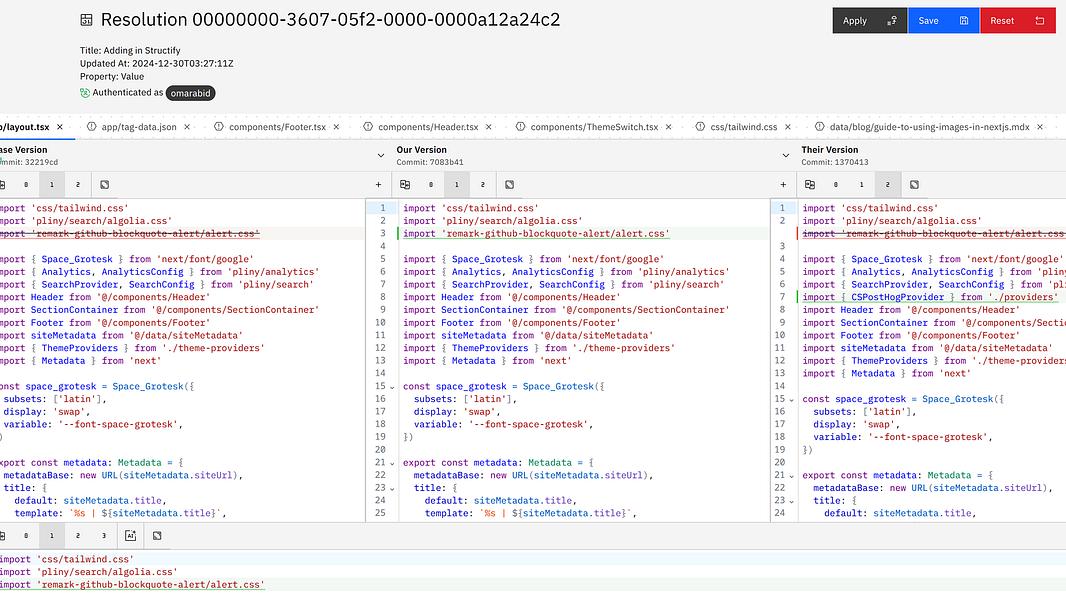
Task: Close the app/tag-data.json tab
Action: coord(187,127)
